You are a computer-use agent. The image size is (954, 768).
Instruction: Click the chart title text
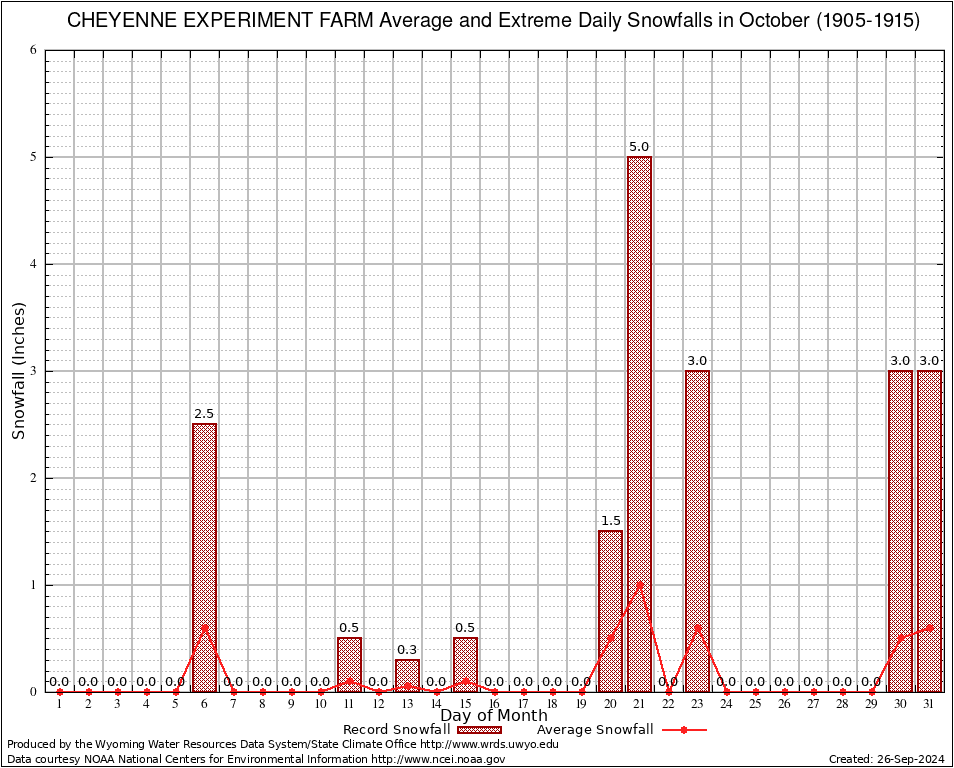493,21
